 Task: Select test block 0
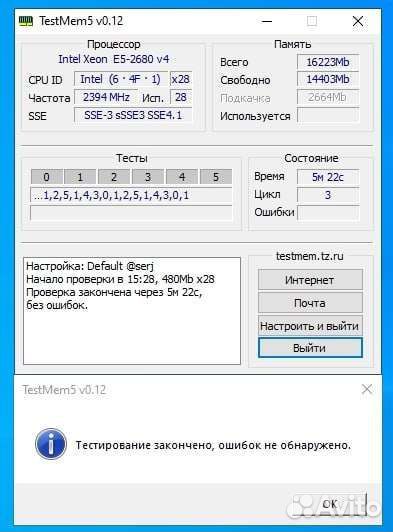click(x=46, y=177)
